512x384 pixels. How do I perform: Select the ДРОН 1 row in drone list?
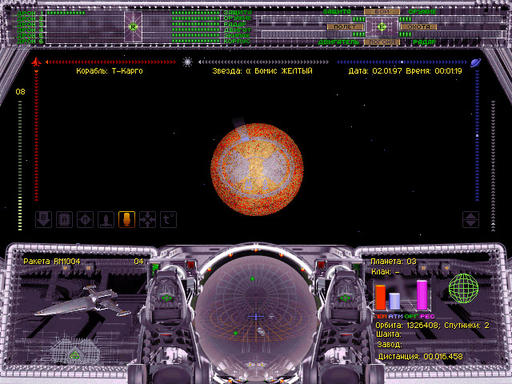(x=50, y=13)
